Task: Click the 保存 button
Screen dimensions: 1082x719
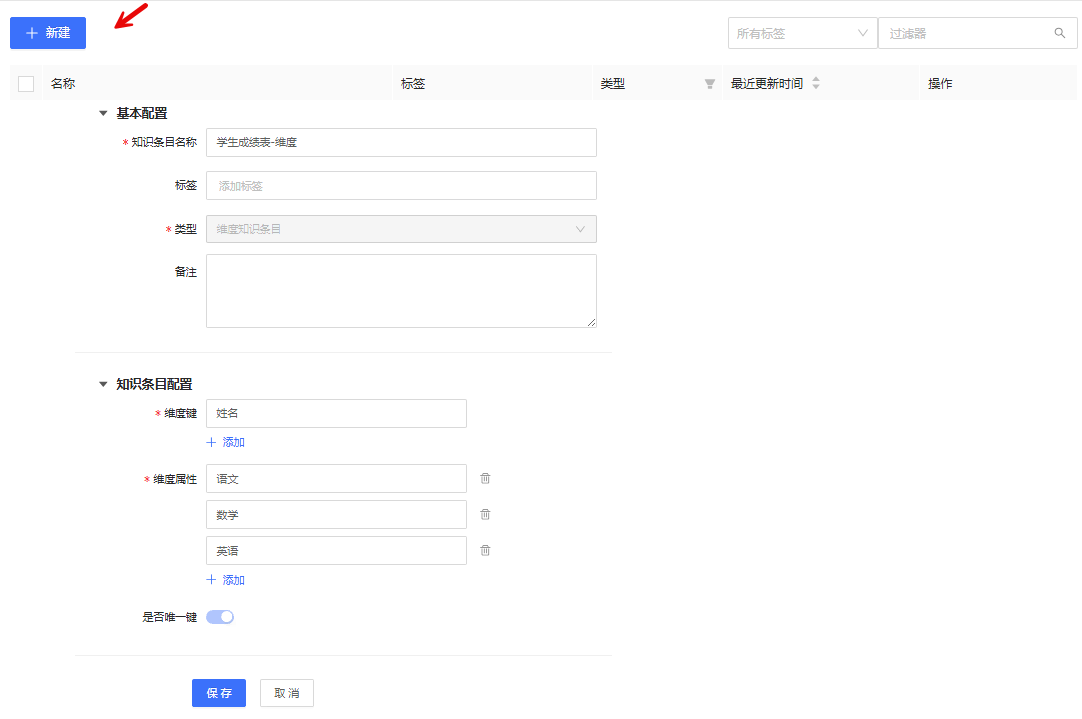Action: click(x=219, y=693)
